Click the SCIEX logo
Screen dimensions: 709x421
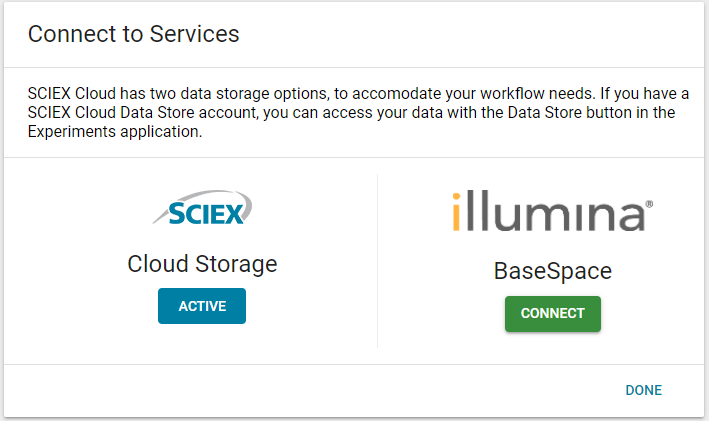[201, 212]
